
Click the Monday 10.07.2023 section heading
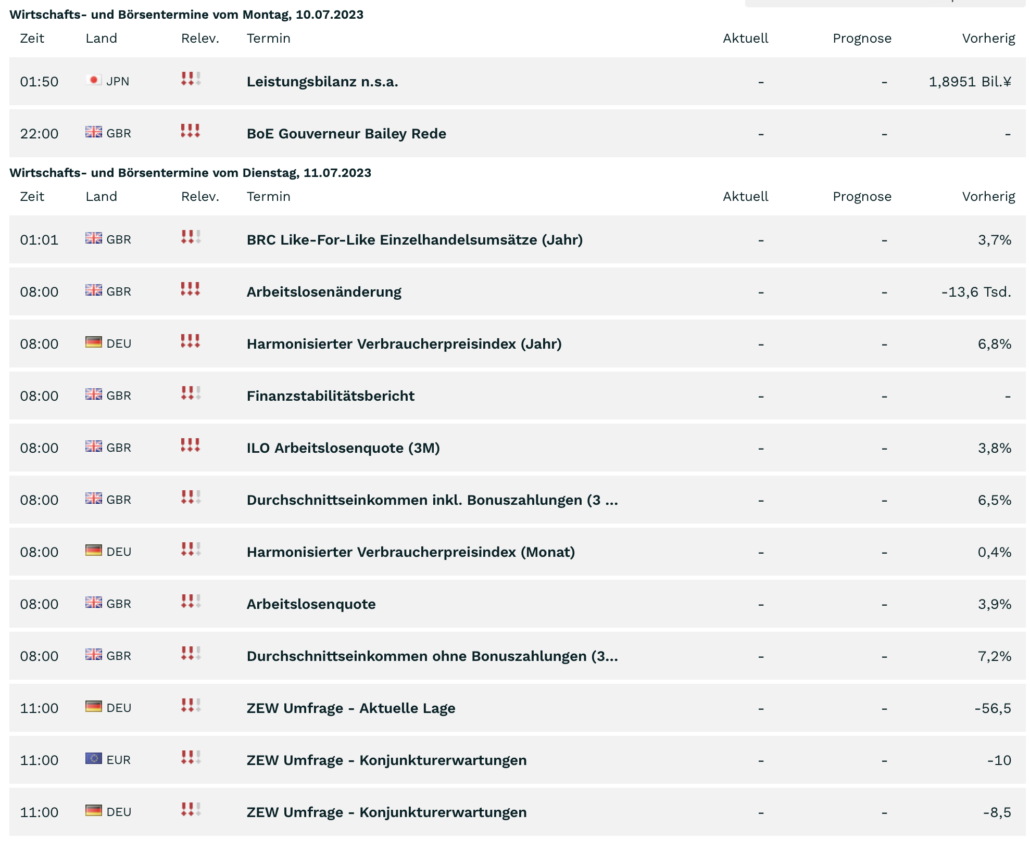tap(186, 14)
